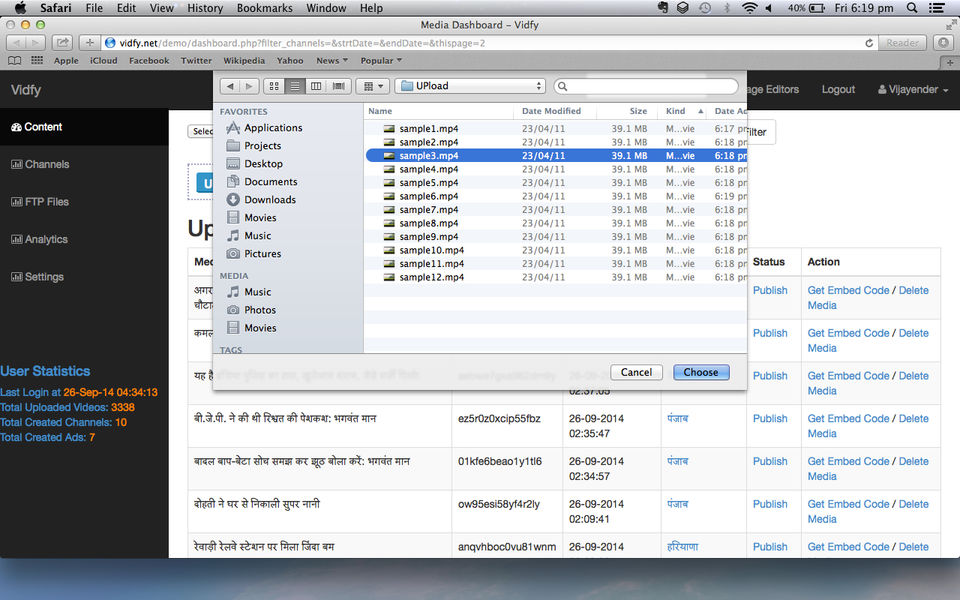The image size is (960, 600).
Task: Reload the page in address bar
Action: (869, 43)
